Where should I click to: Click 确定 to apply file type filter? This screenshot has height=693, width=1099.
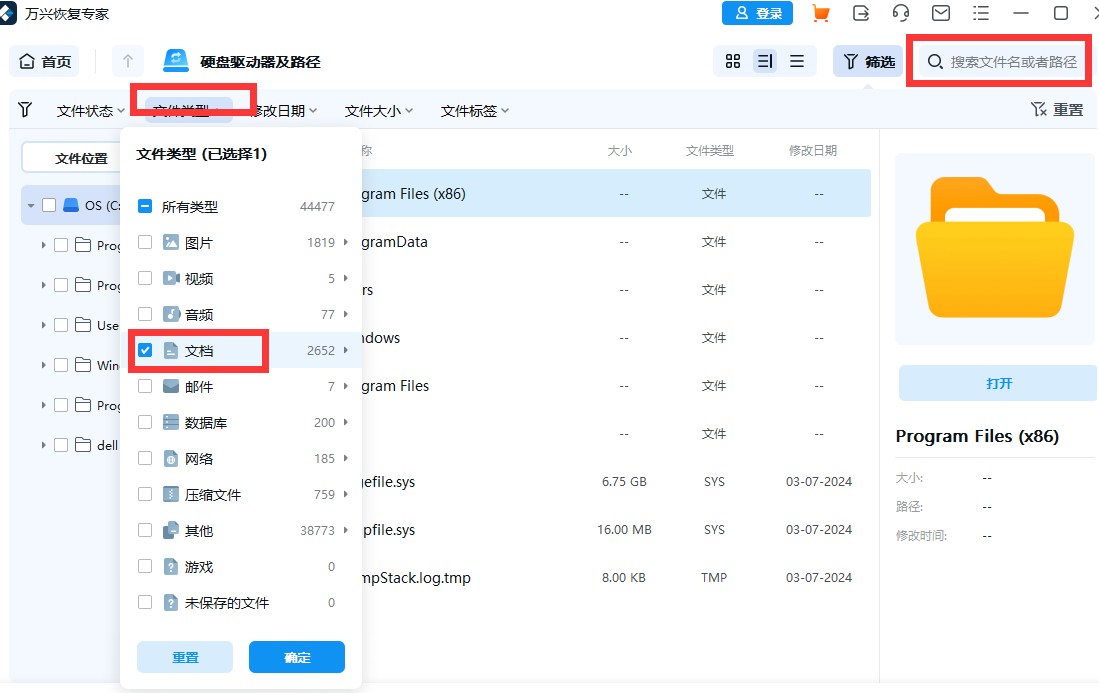click(296, 657)
